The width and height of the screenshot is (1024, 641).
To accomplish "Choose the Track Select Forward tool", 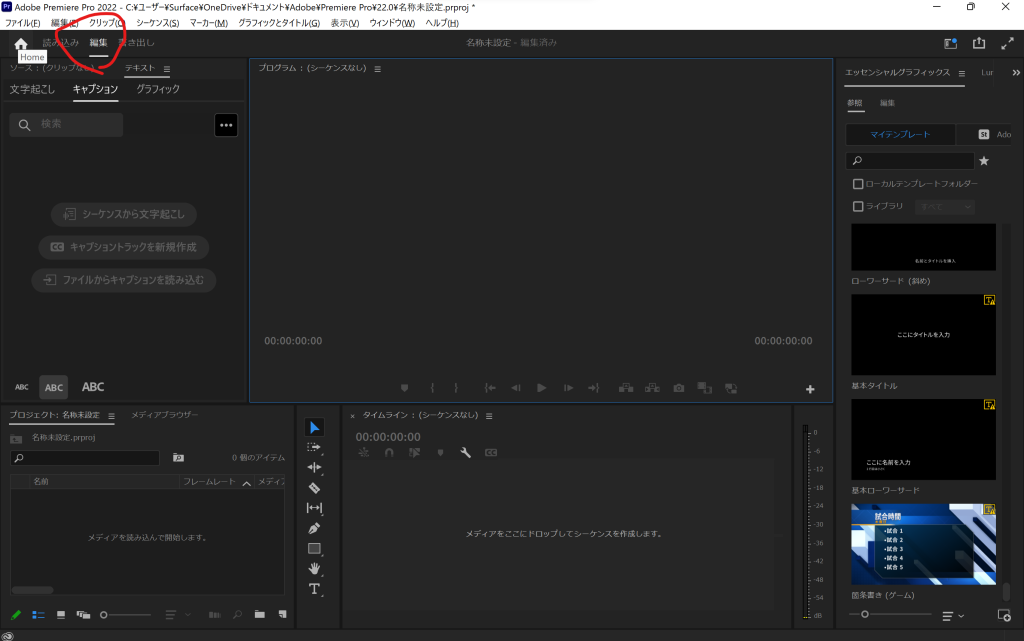I will (x=314, y=447).
